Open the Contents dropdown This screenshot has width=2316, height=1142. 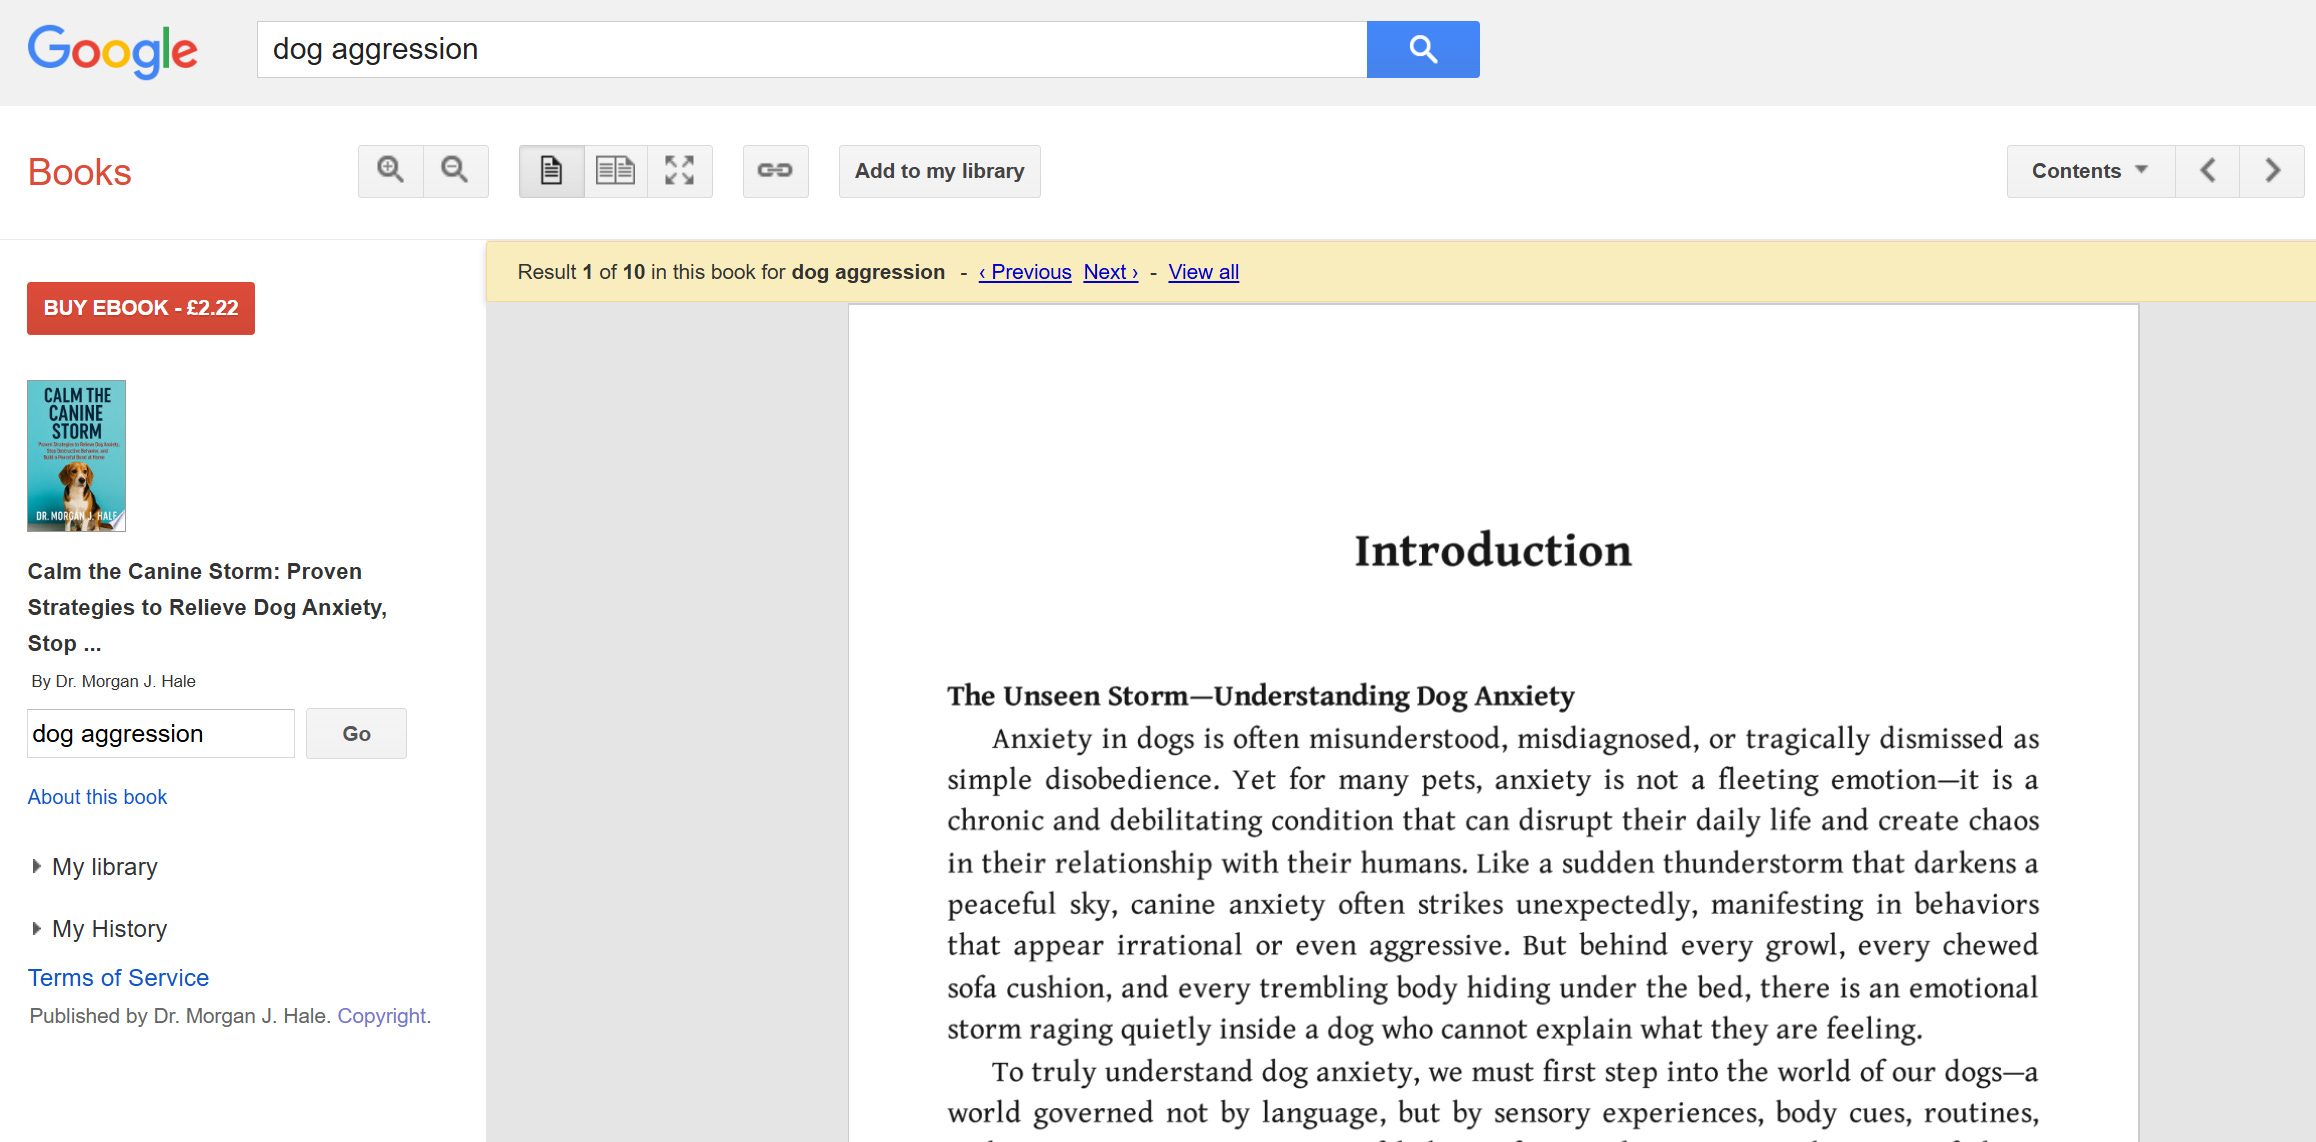2090,171
